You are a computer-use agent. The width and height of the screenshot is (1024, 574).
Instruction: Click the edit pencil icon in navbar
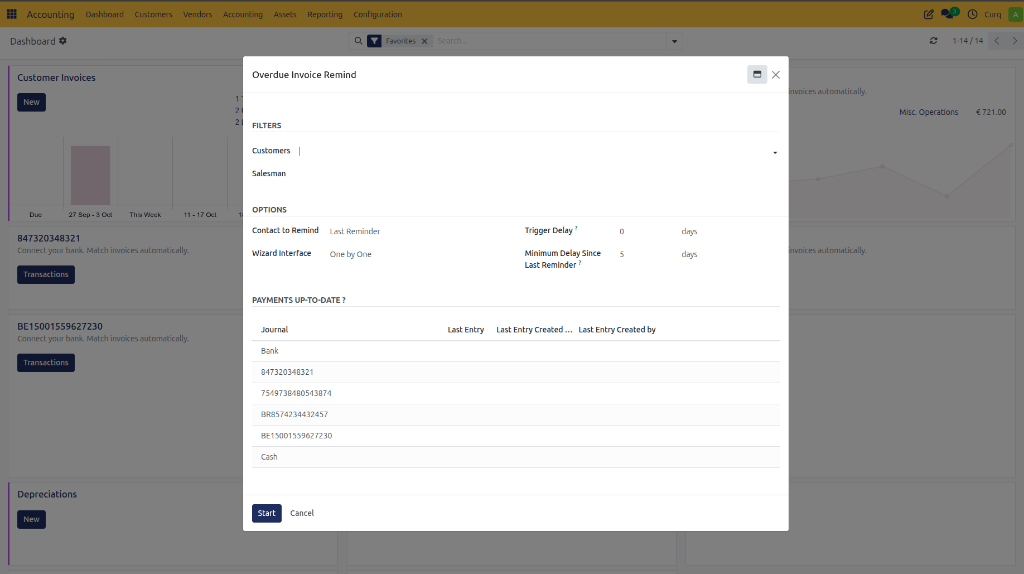(928, 14)
